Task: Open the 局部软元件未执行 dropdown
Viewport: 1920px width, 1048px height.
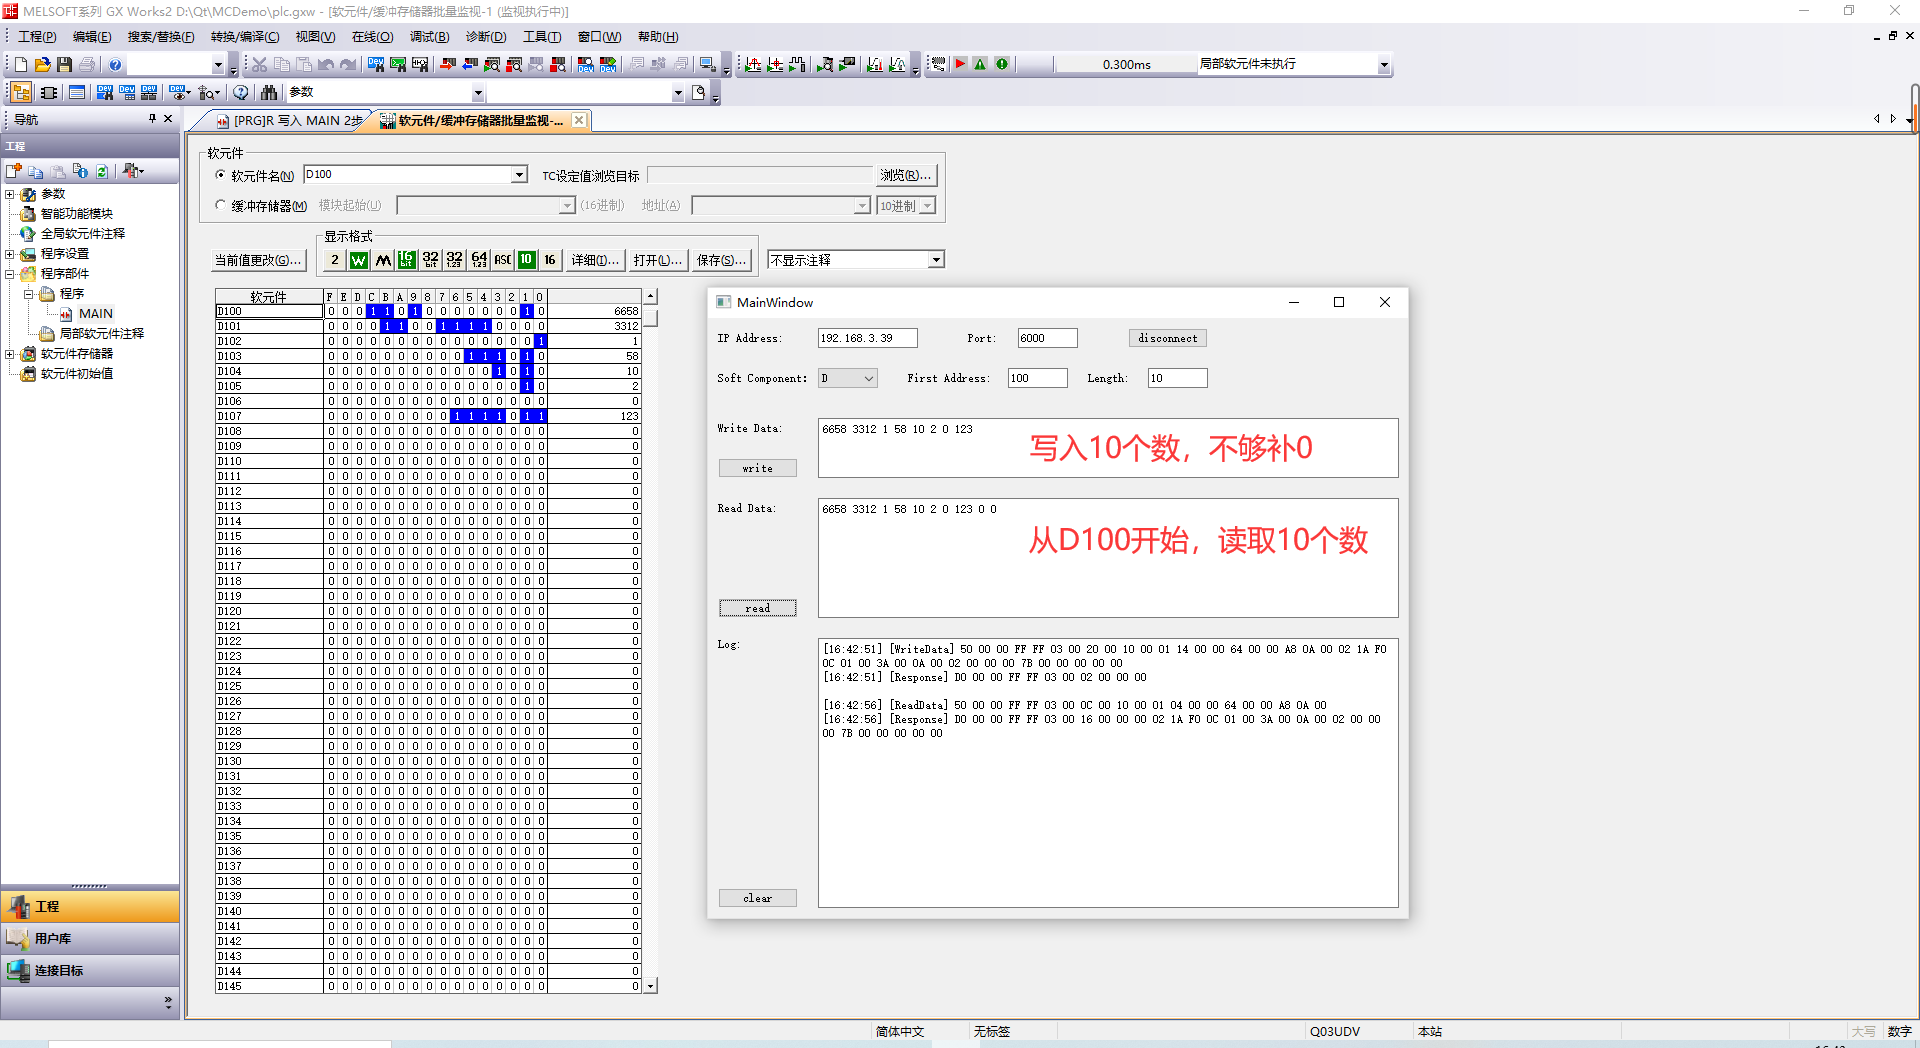Action: click(x=1384, y=65)
